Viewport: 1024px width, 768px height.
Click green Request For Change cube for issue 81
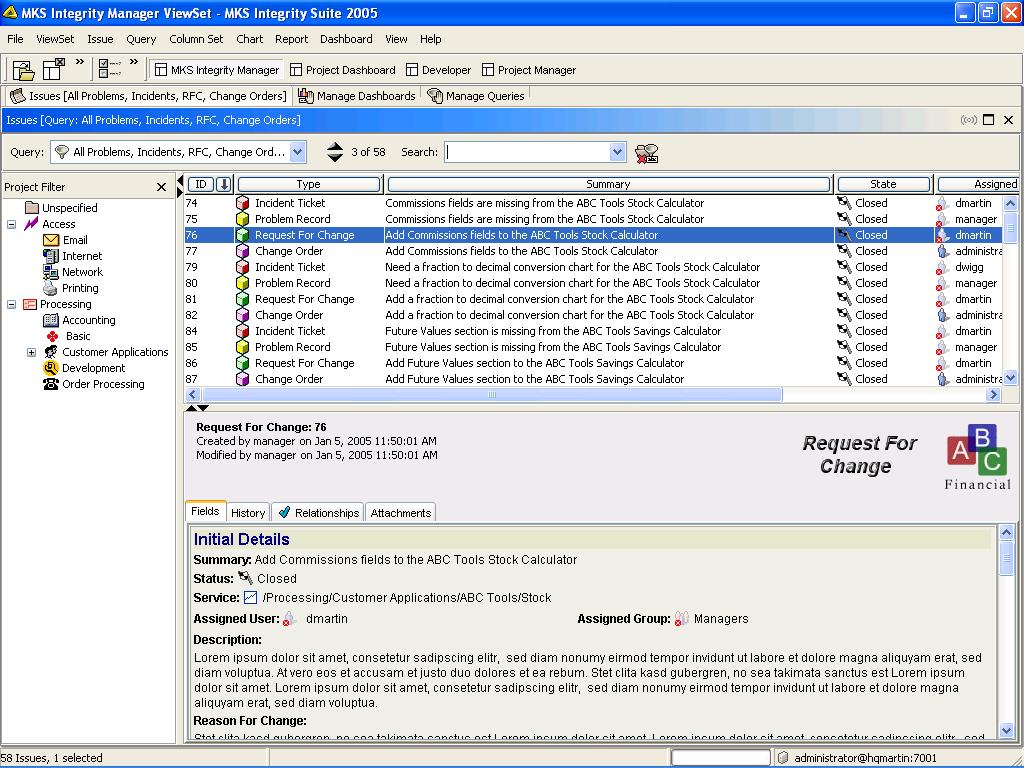point(242,299)
